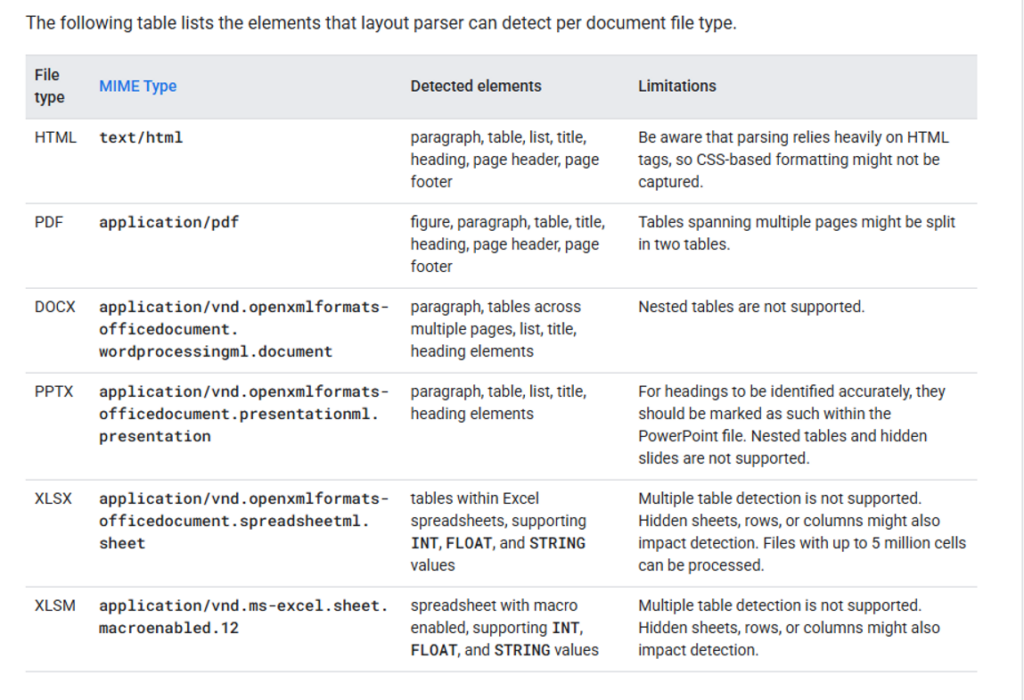1024x700 pixels.
Task: Click the intro sentence above the table
Action: click(x=380, y=23)
